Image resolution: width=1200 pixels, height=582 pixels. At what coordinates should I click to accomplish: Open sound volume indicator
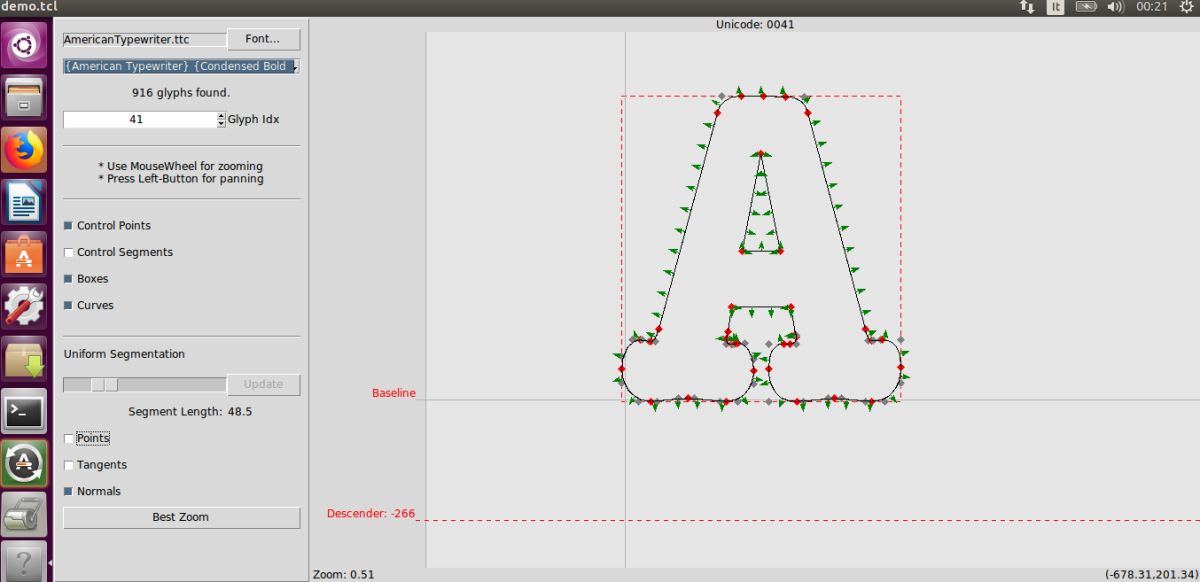(x=1115, y=6)
